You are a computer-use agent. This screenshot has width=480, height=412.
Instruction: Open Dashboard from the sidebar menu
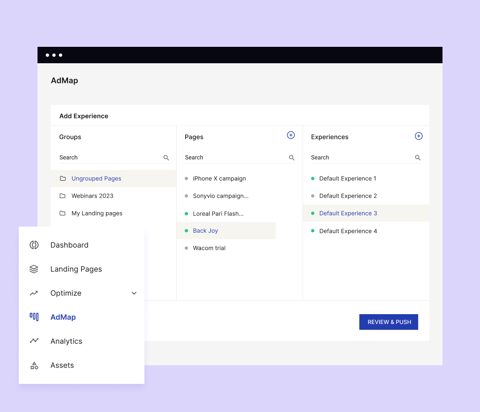pos(69,245)
